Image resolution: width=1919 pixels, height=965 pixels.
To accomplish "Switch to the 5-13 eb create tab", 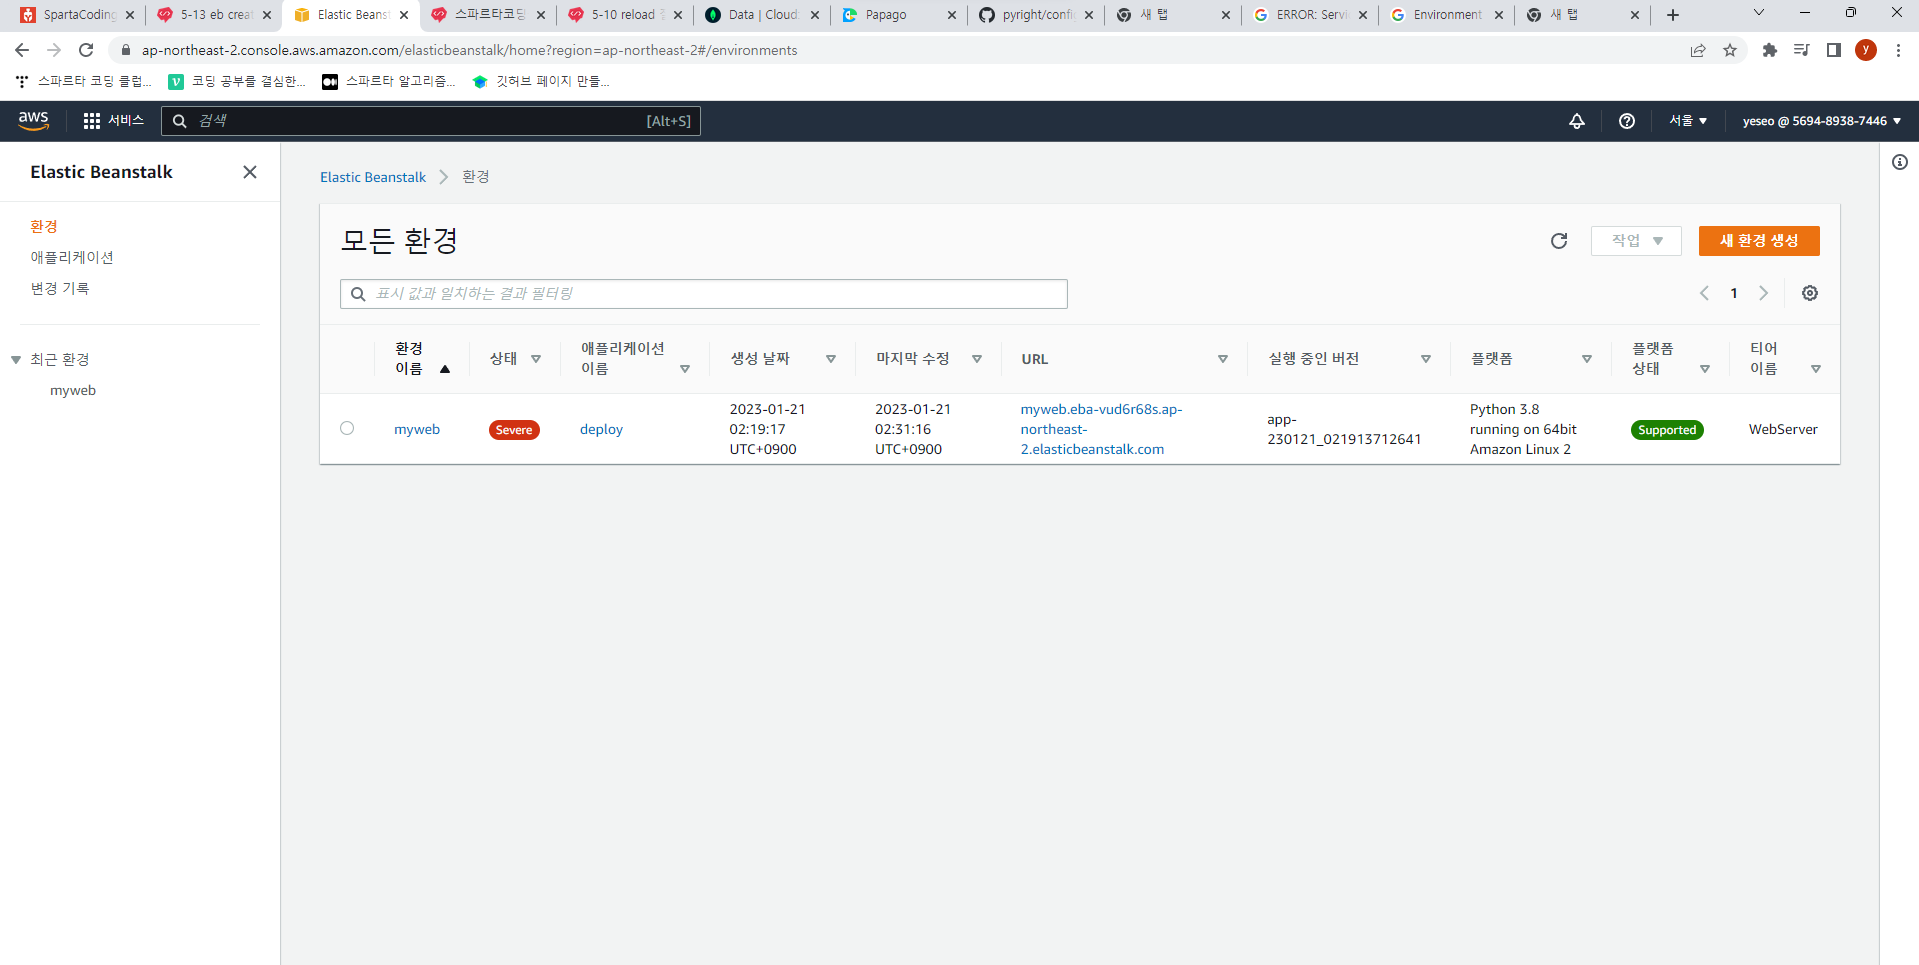I will 215,15.
